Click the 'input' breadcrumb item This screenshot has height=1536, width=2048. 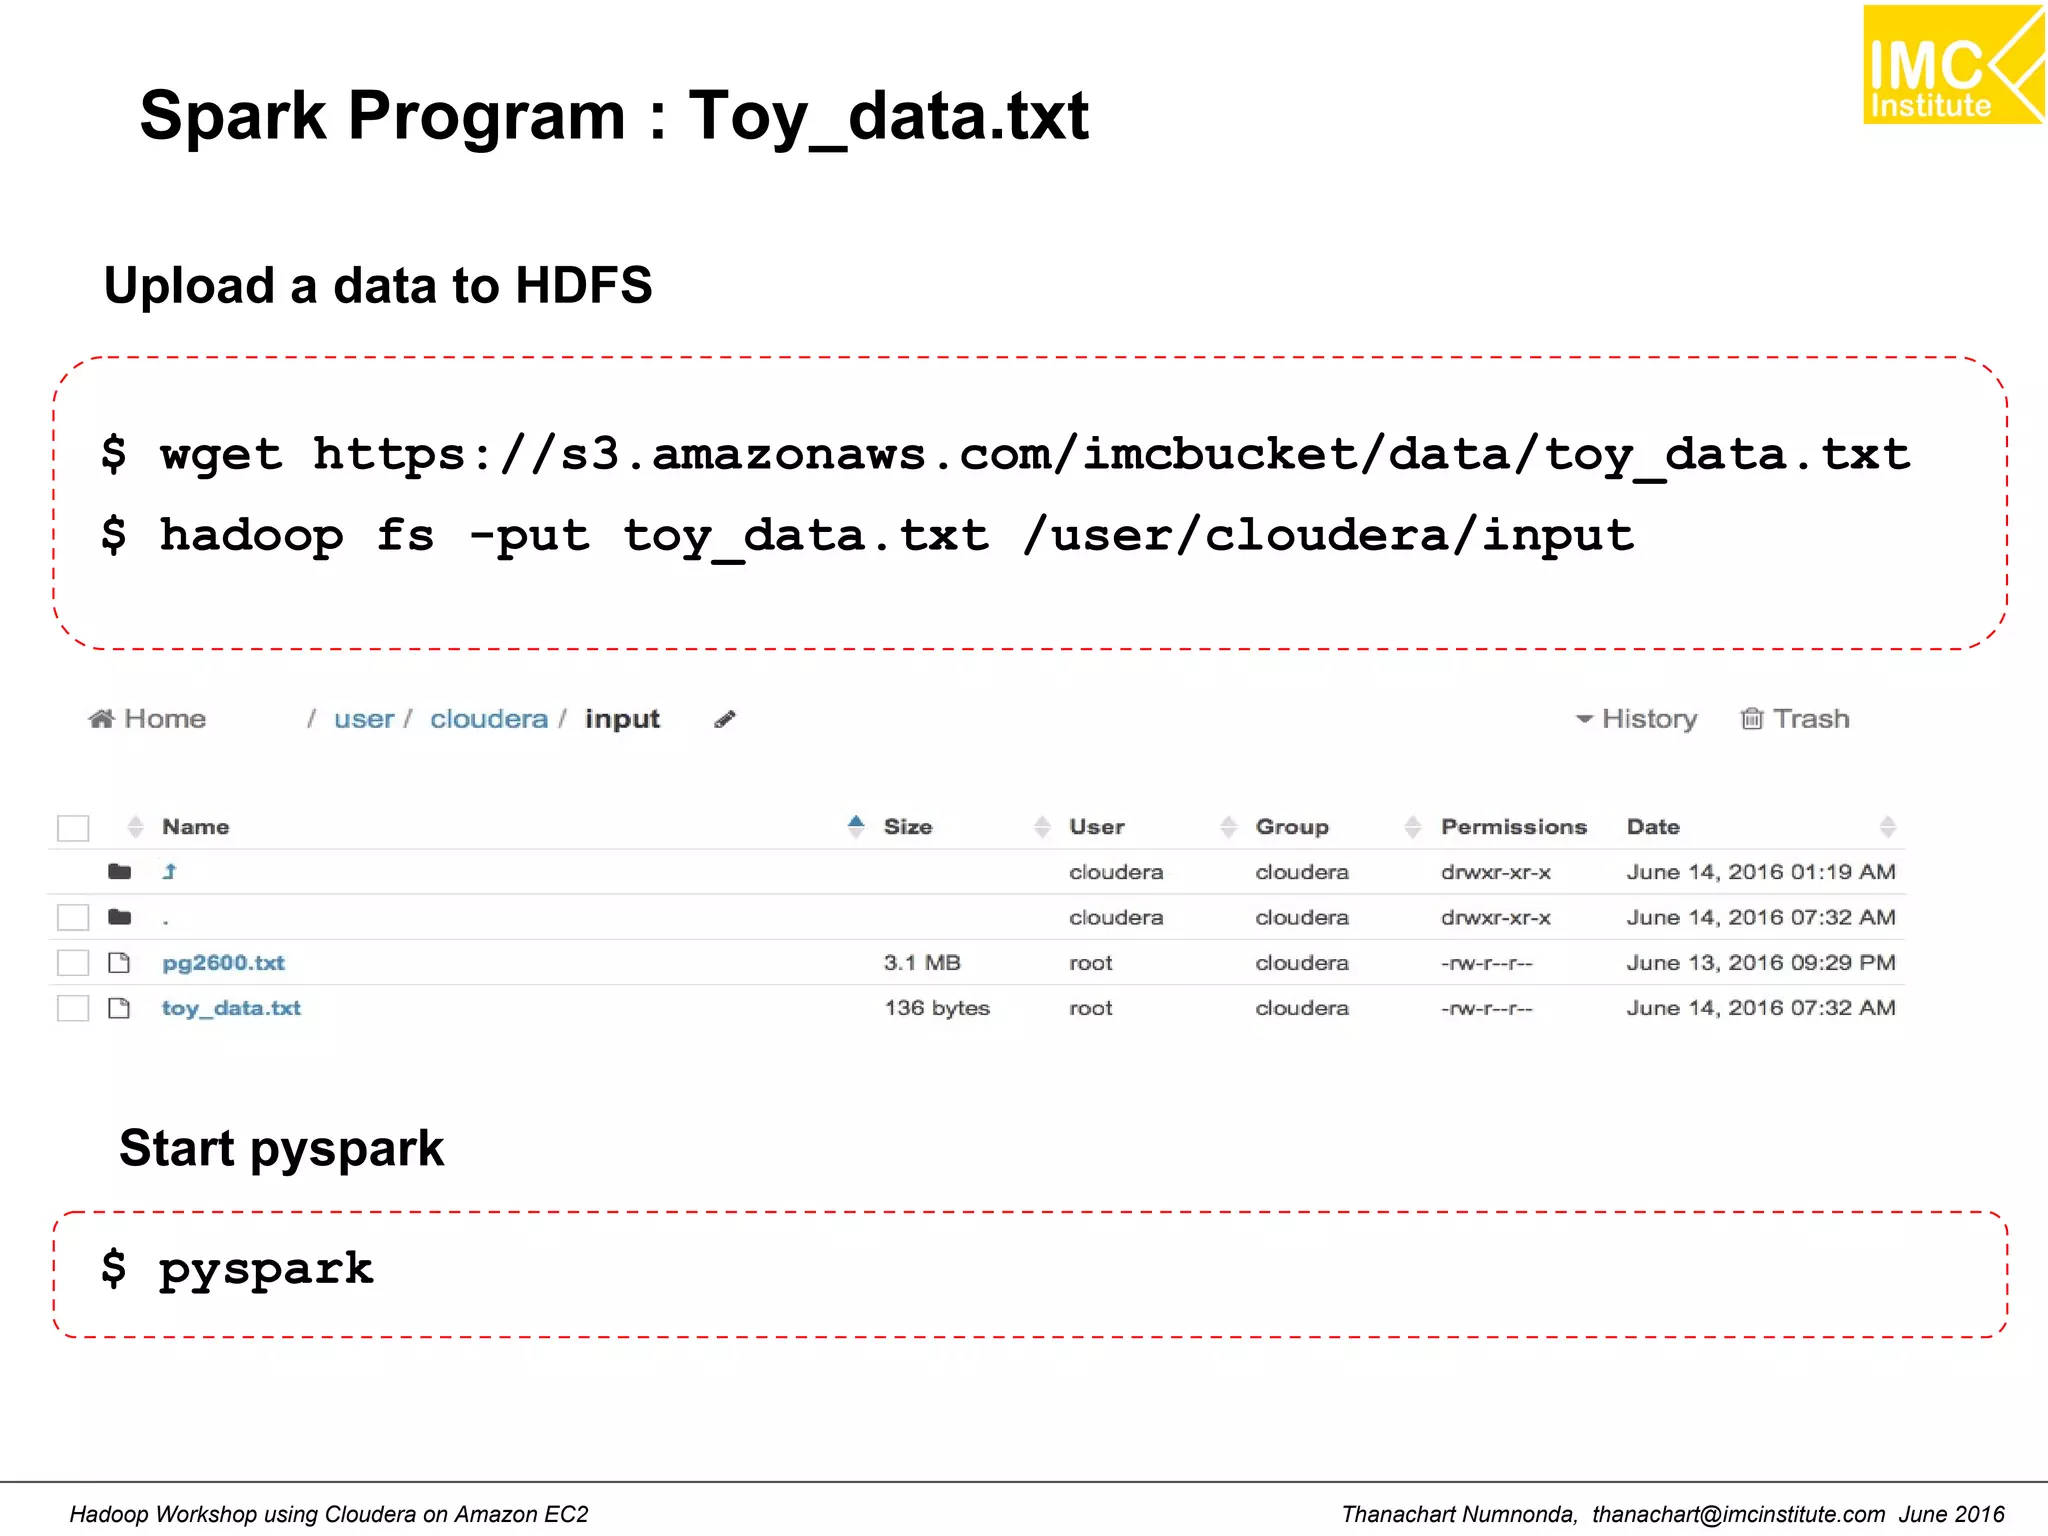622,720
